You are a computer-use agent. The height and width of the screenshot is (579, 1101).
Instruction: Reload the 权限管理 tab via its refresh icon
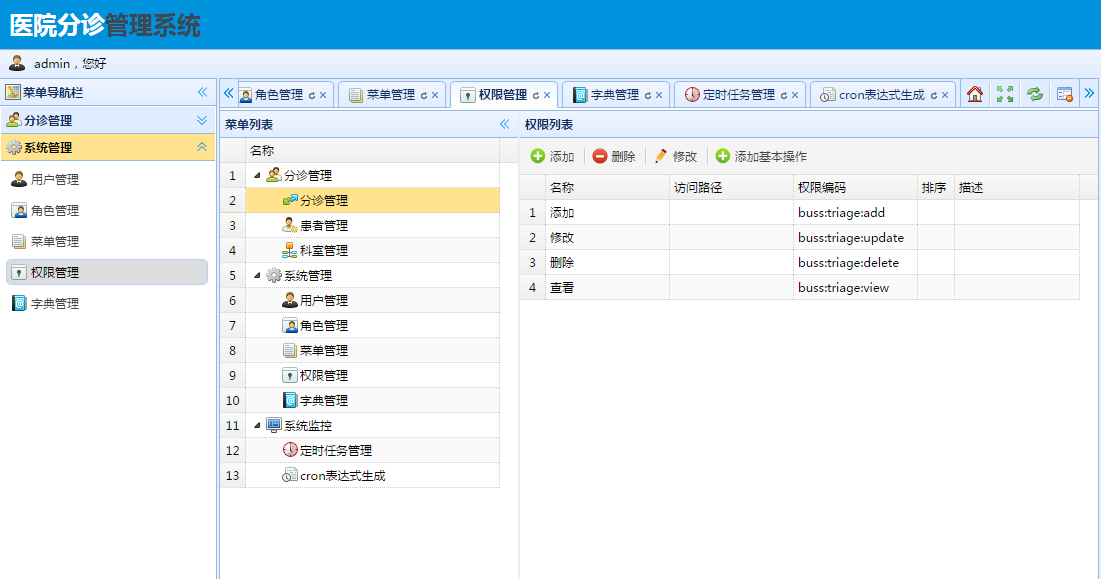(x=536, y=95)
